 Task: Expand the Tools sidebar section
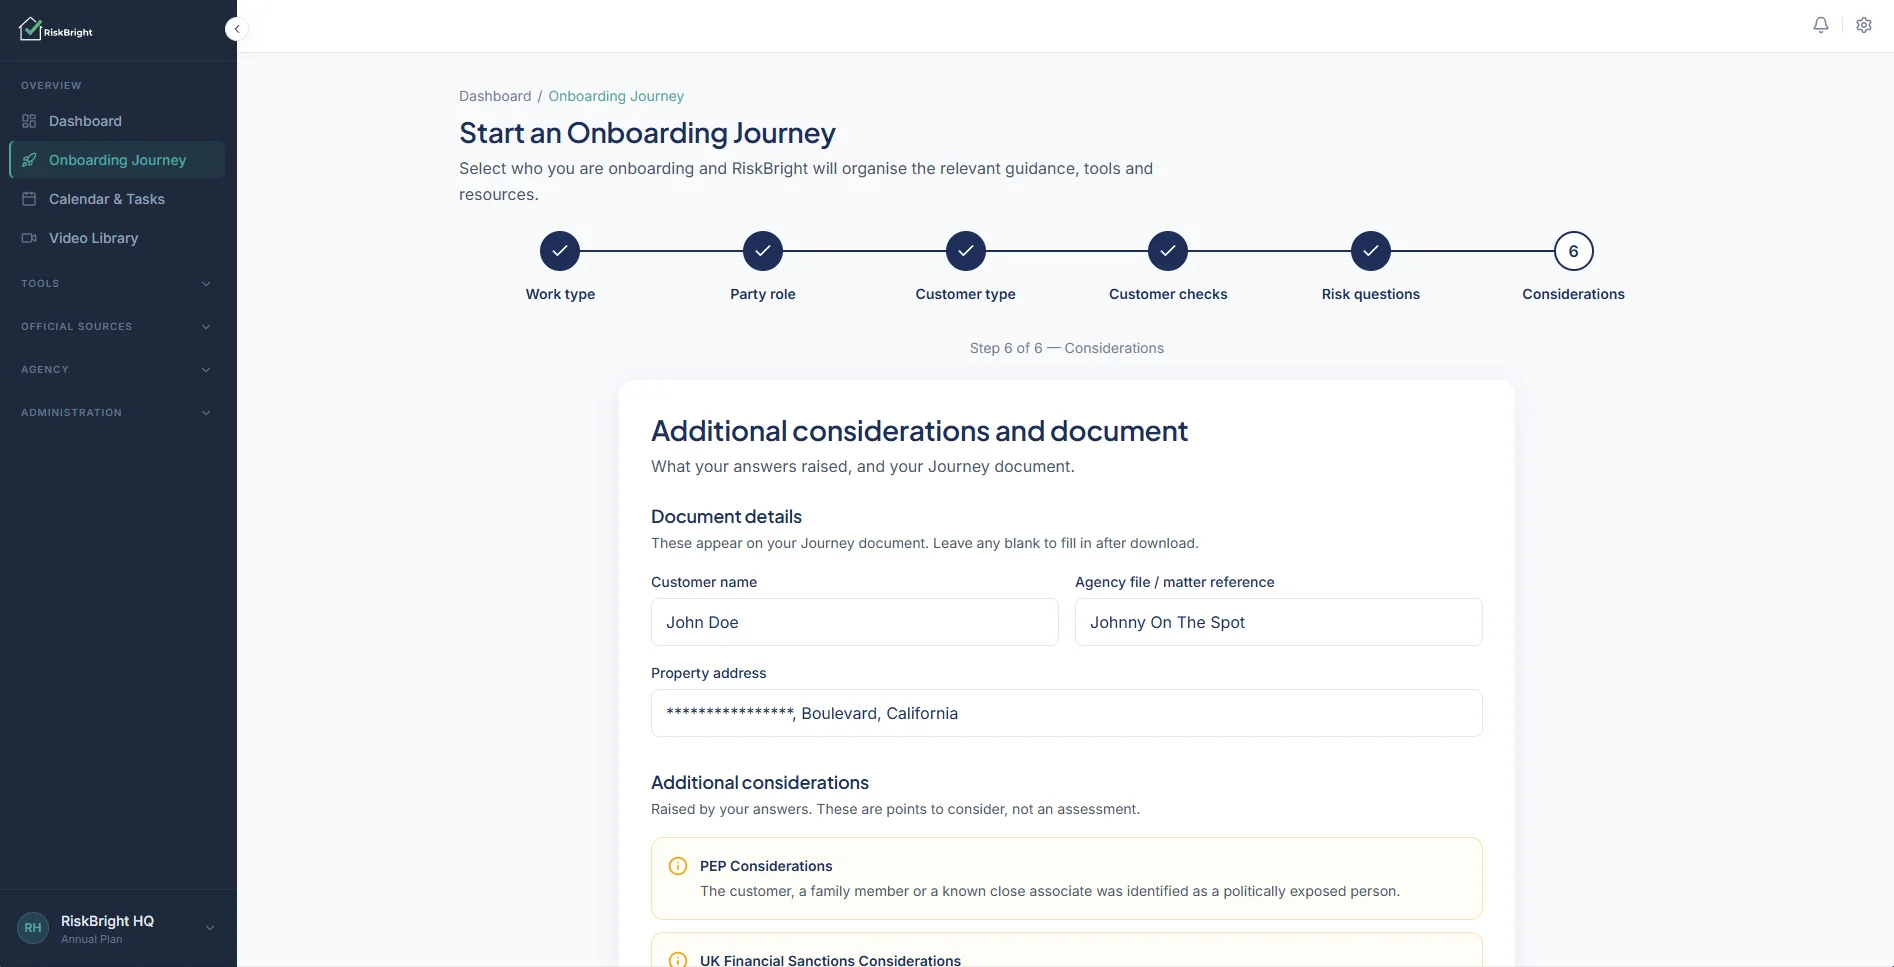coord(118,284)
